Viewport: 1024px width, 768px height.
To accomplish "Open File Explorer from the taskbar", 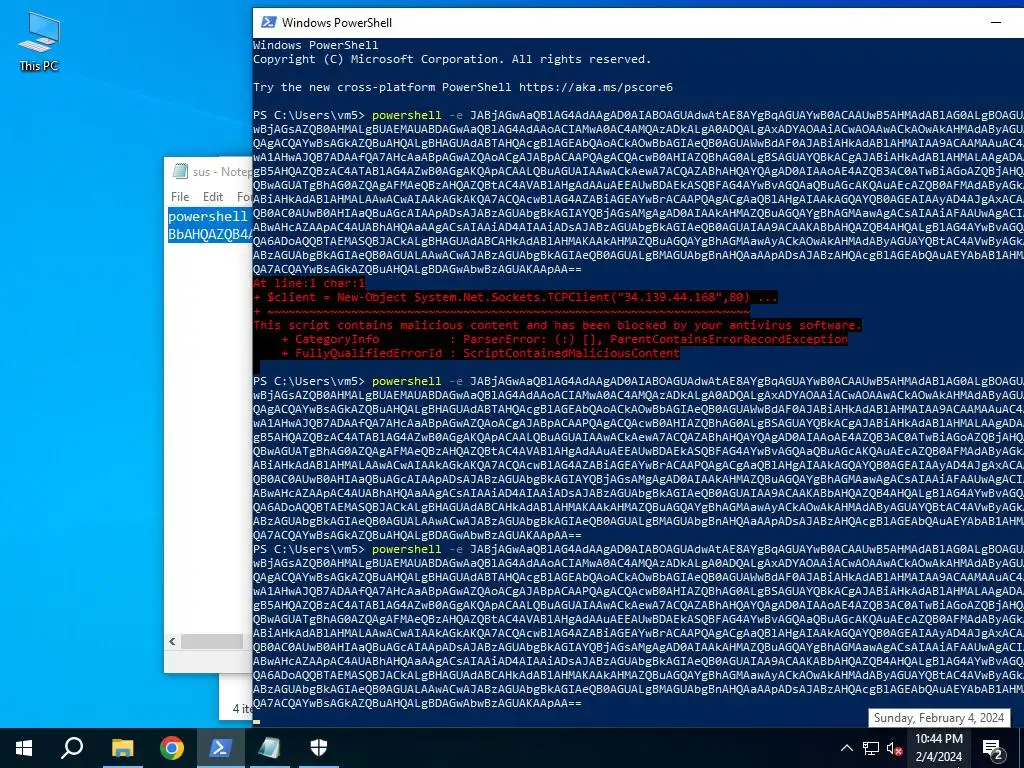I will pyautogui.click(x=122, y=748).
